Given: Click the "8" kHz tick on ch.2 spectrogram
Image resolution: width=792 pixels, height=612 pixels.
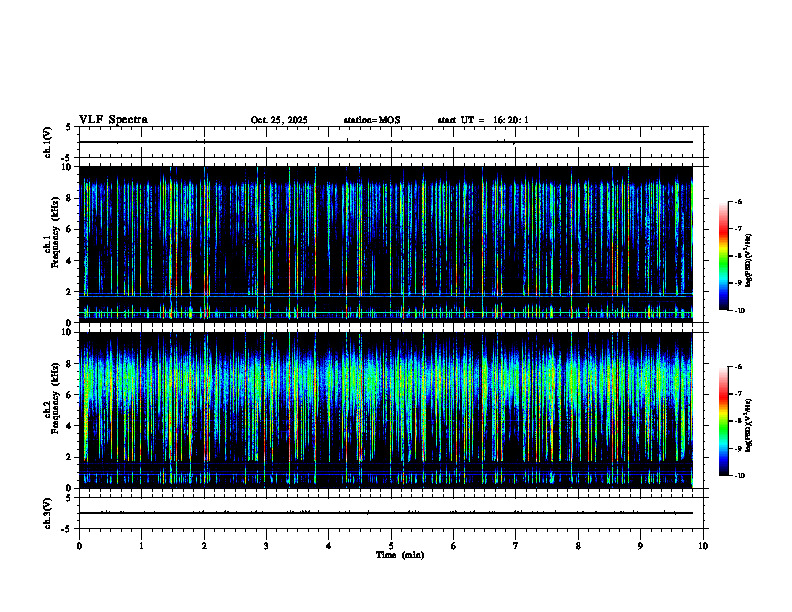Looking at the screenshot, I should (x=70, y=364).
